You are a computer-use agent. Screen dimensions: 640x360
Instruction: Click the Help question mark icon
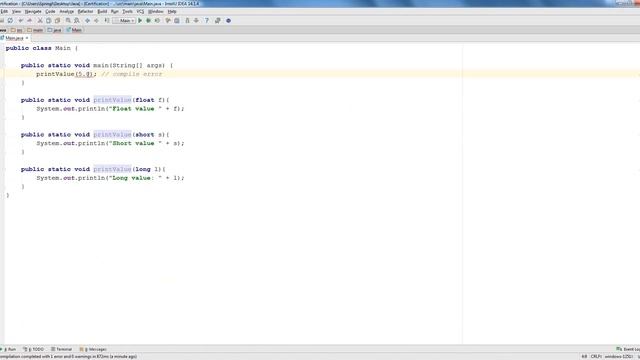pyautogui.click(x=207, y=20)
